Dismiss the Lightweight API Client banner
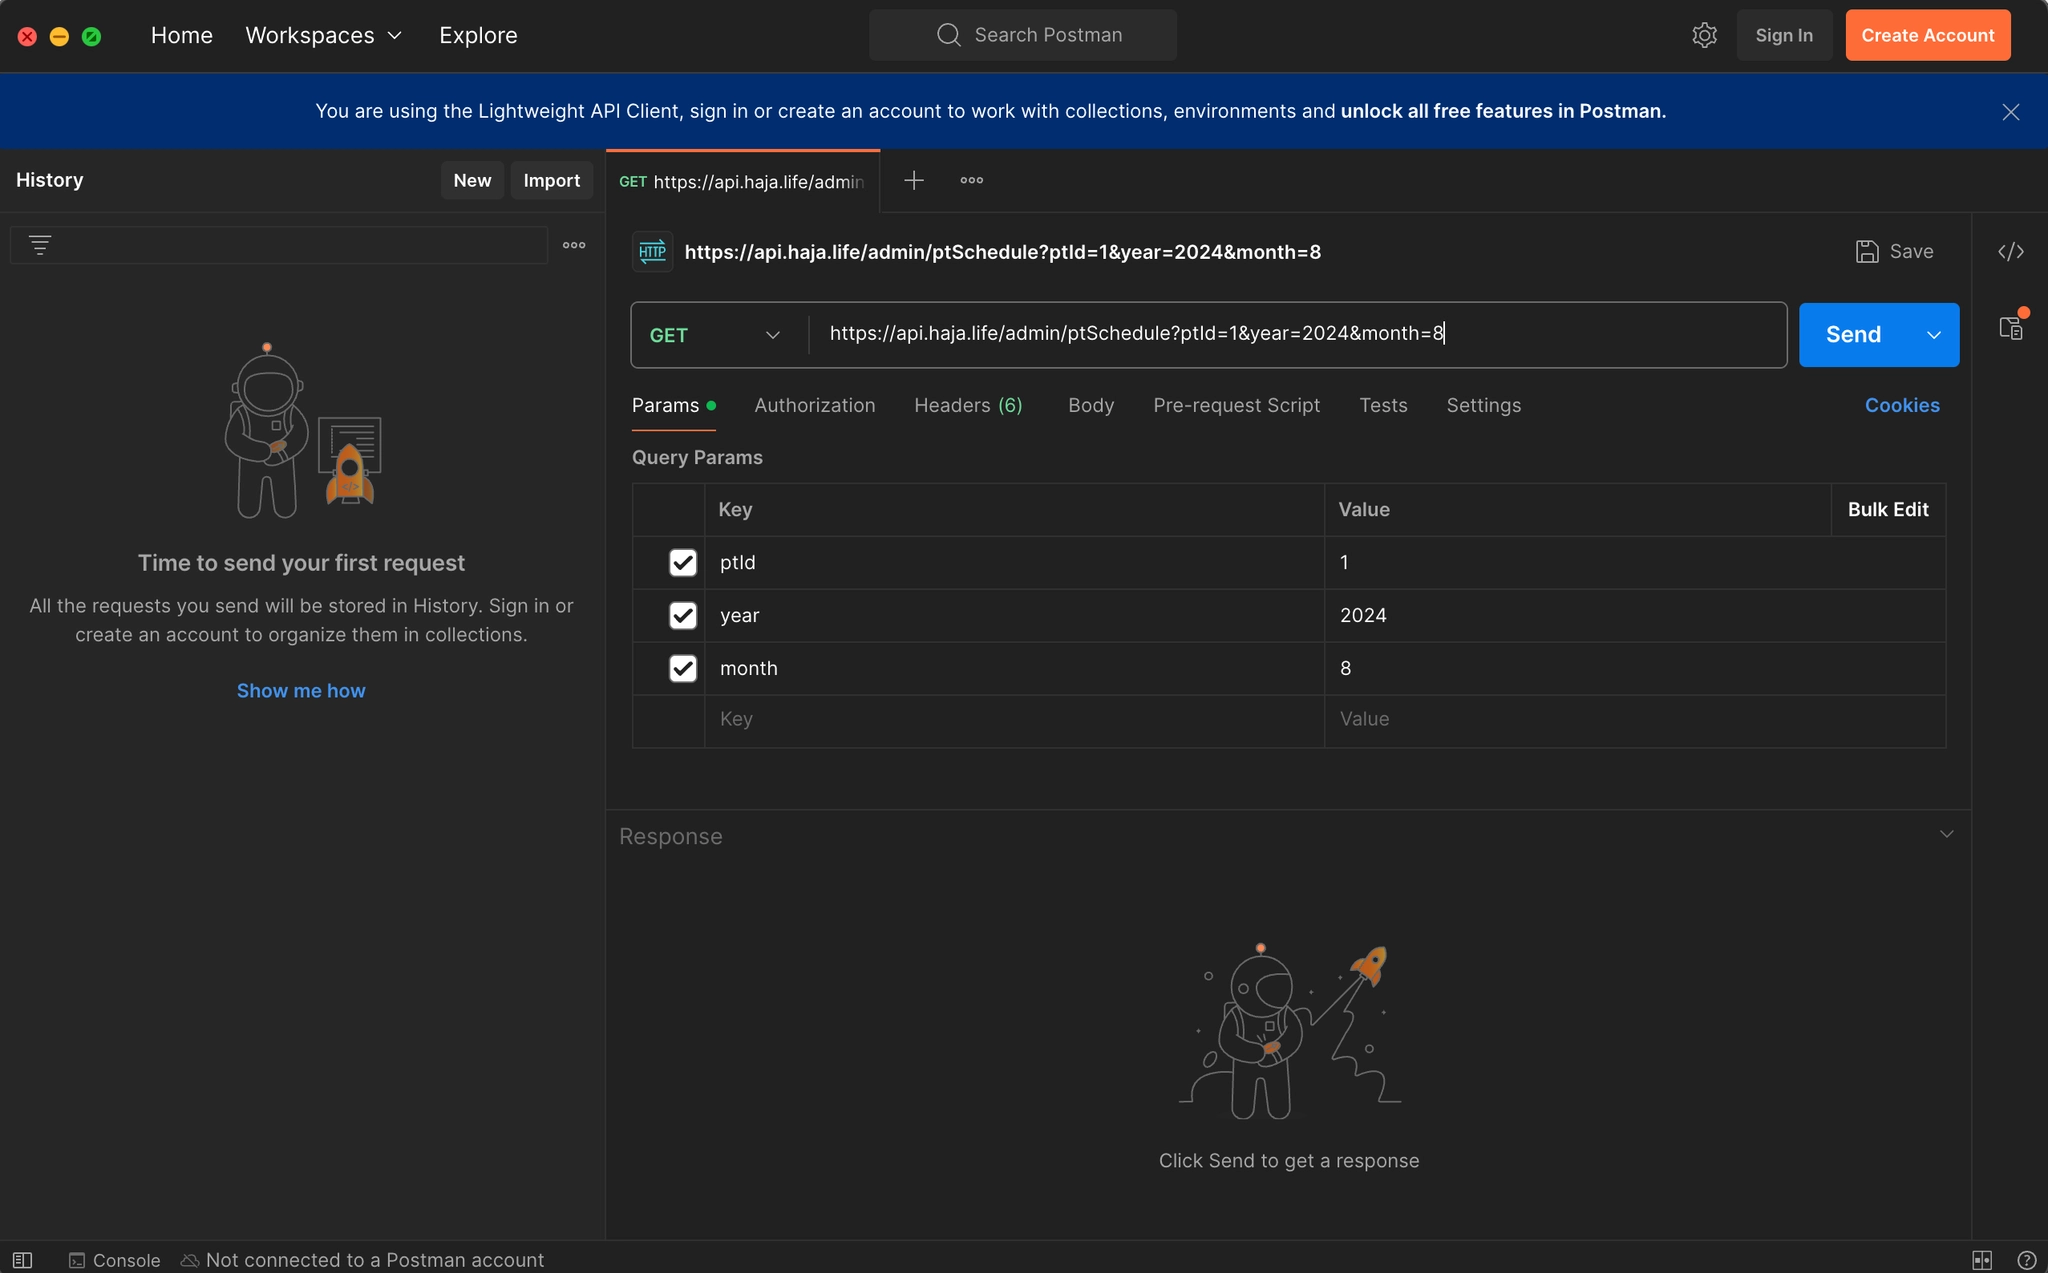The width and height of the screenshot is (2048, 1273). (2010, 112)
